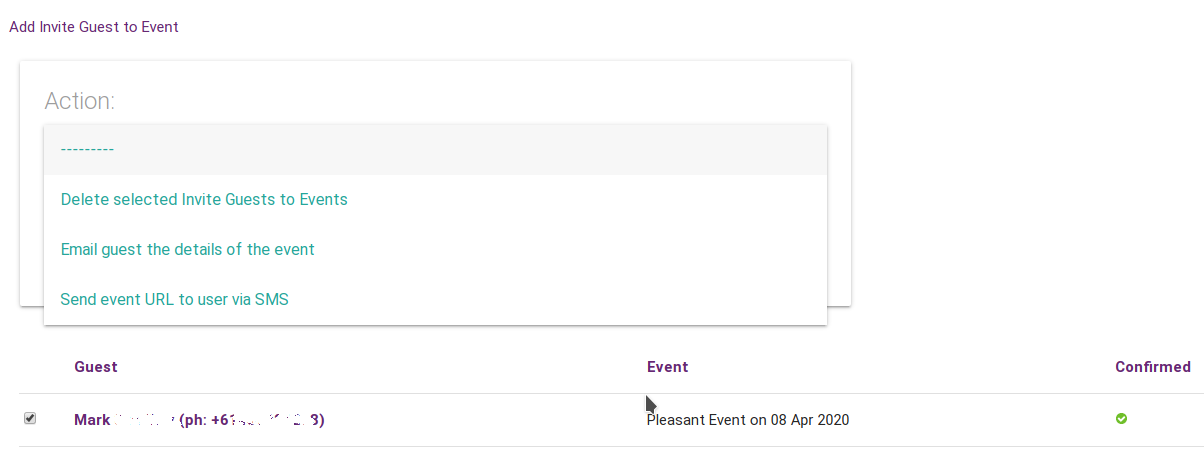1204x450 pixels.
Task: Pick "Send event URL to user via SMS"
Action: point(174,299)
